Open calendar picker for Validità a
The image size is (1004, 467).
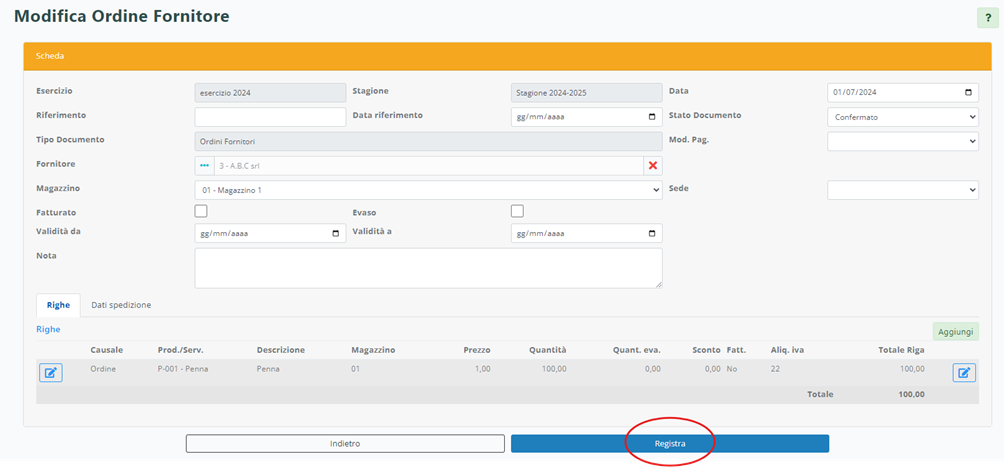[652, 234]
